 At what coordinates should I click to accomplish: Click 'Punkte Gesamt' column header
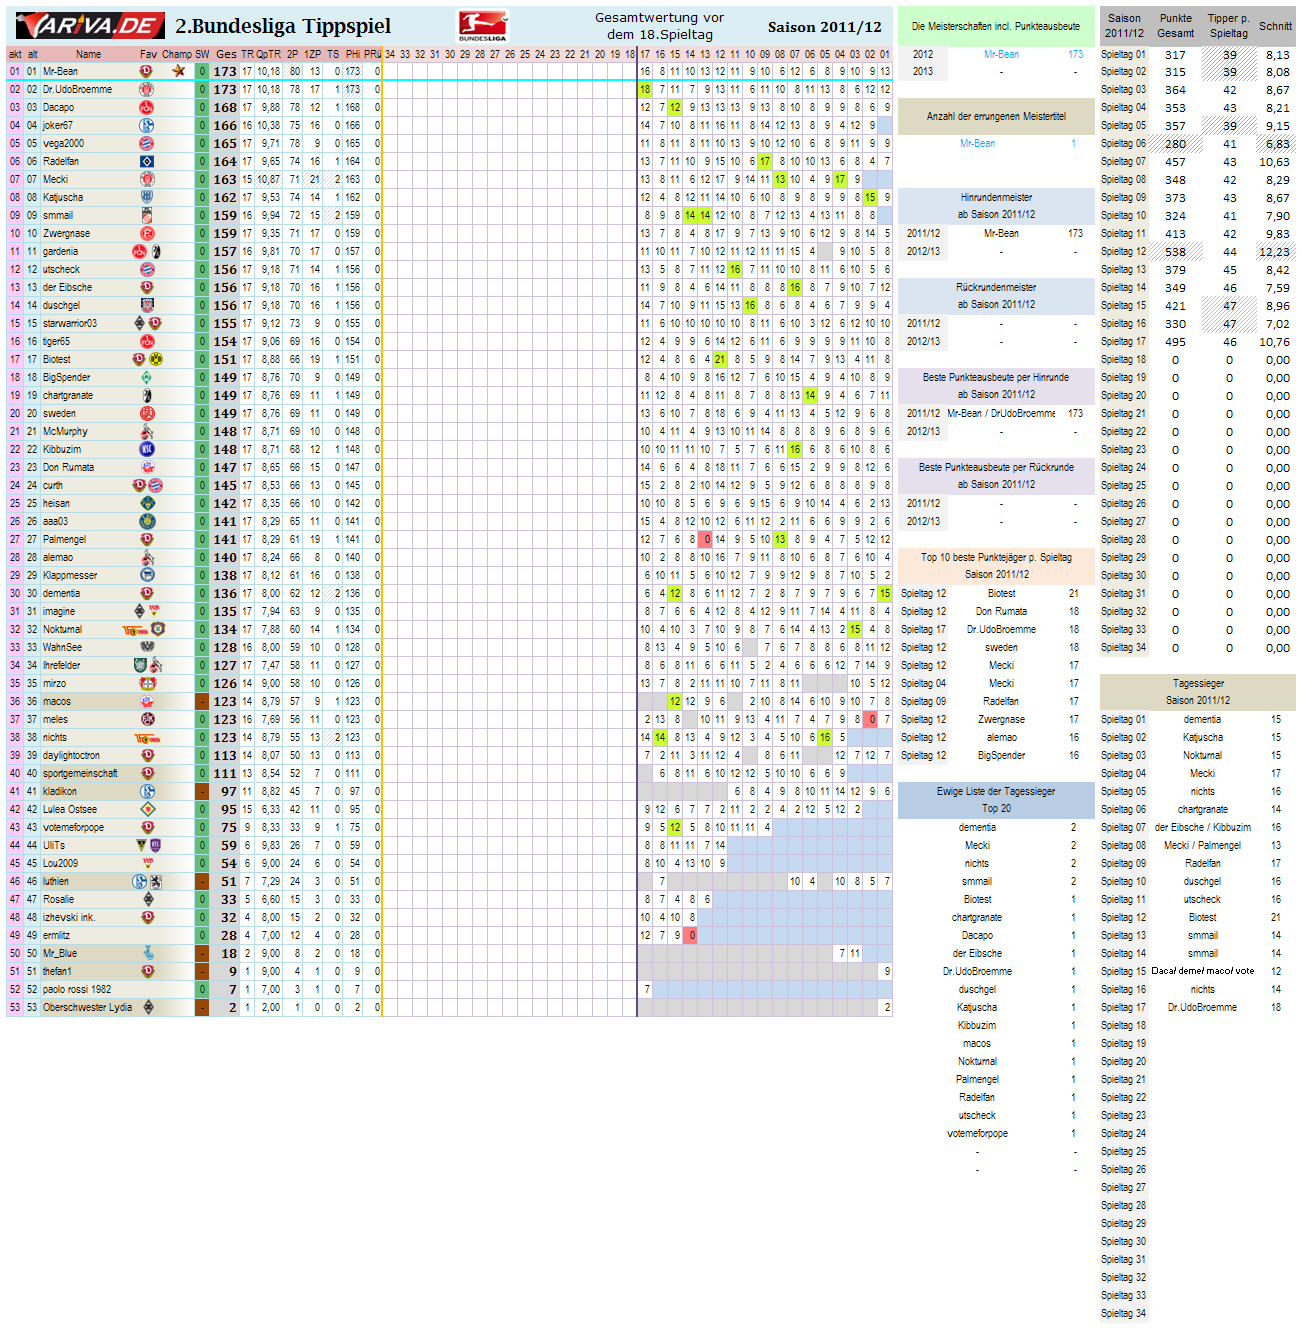[1176, 25]
